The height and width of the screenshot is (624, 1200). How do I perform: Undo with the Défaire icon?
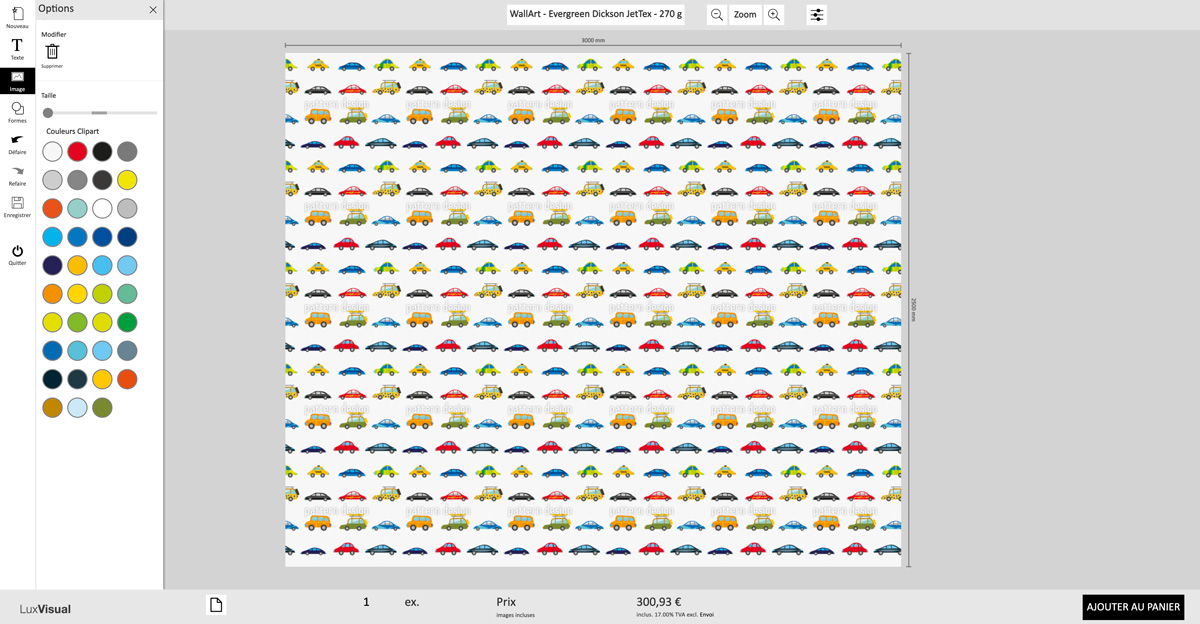click(17, 141)
